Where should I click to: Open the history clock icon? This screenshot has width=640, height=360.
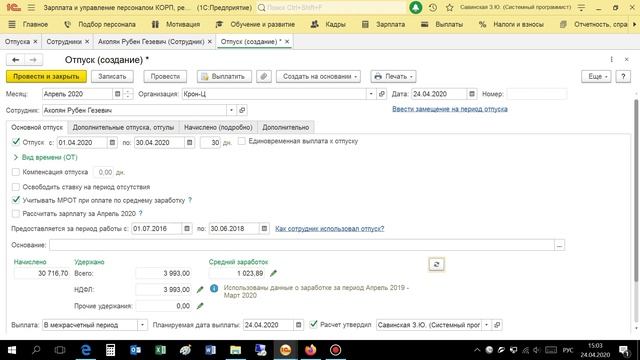coord(433,7)
